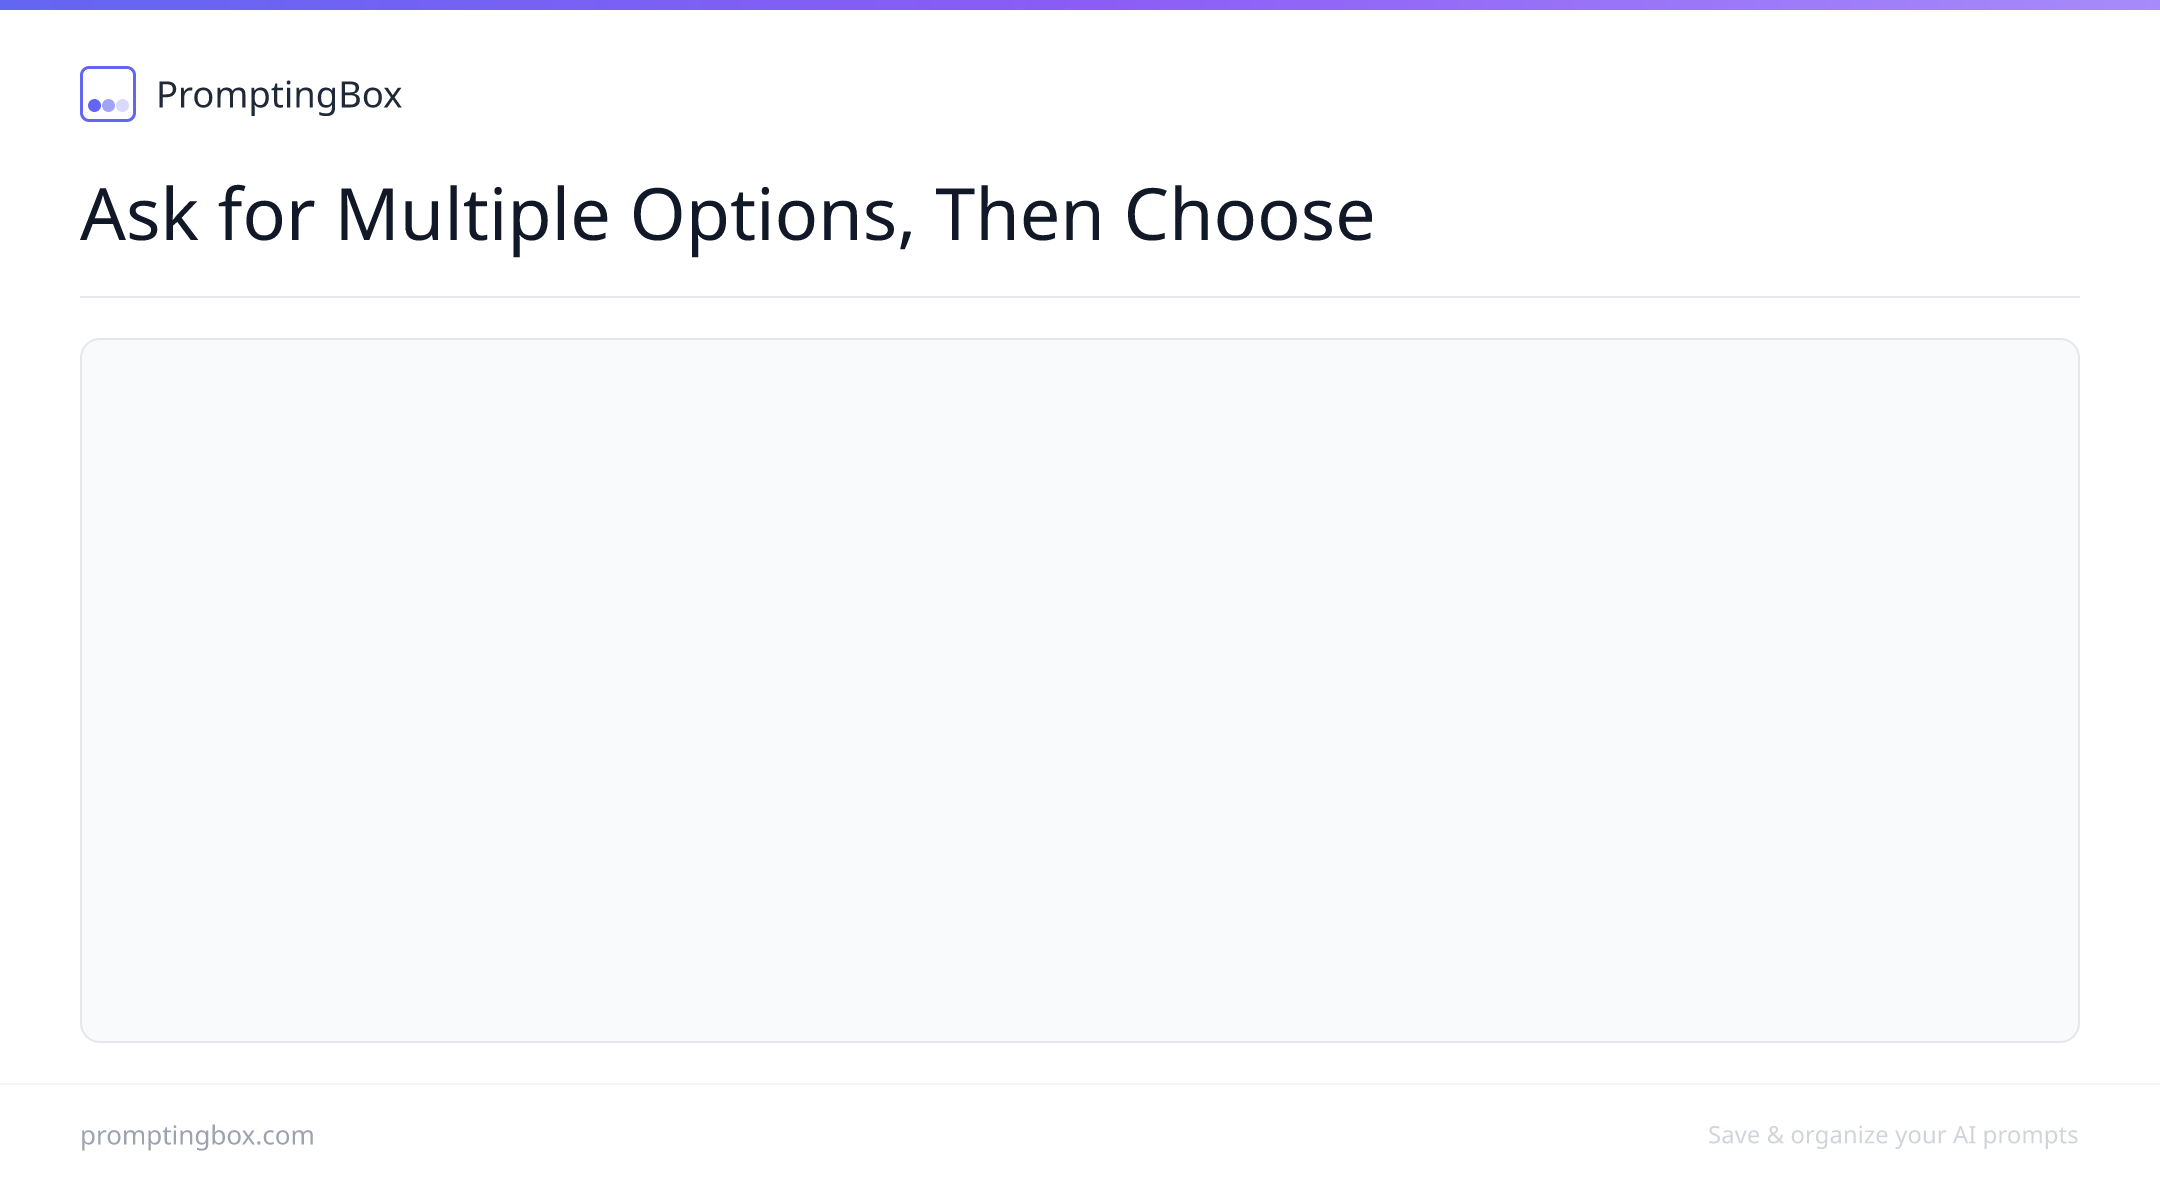Screen dimensions: 2160x1200
Task: Click the divider line below the title
Action: click(1080, 297)
